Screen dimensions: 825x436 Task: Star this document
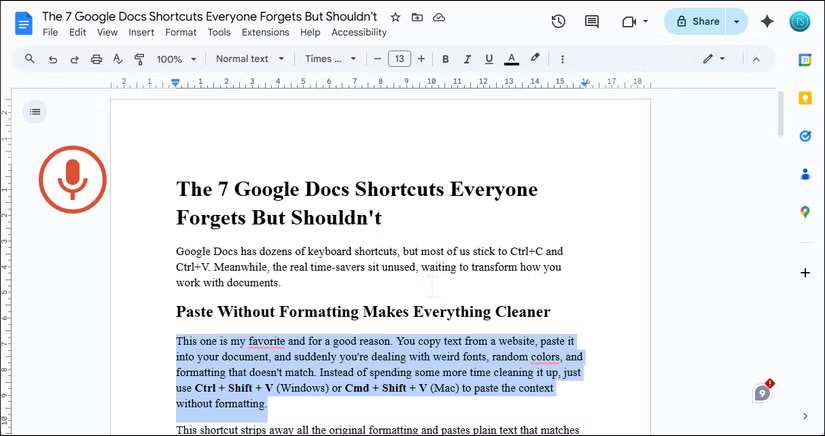395,18
